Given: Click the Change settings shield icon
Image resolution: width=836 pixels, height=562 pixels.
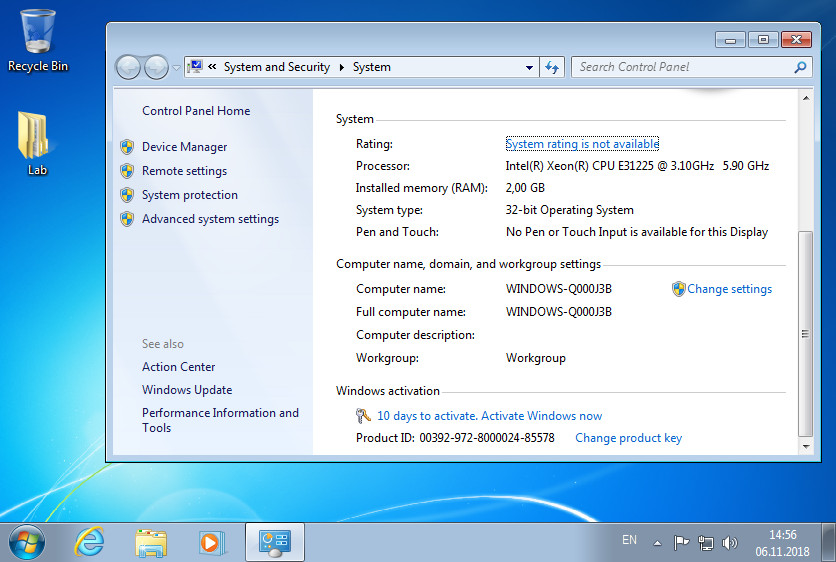Looking at the screenshot, I should tap(678, 289).
